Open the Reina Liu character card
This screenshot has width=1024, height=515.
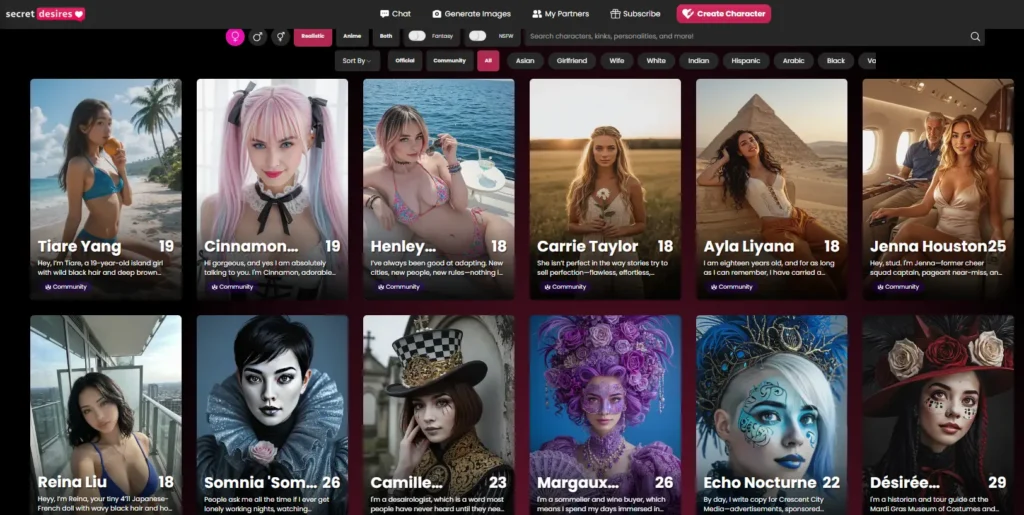click(x=106, y=415)
